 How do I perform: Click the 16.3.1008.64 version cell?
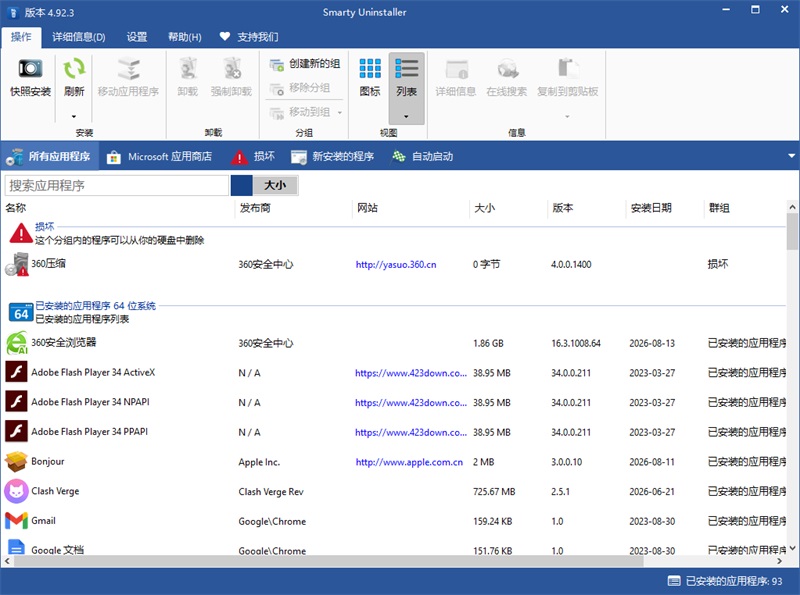[x=576, y=343]
